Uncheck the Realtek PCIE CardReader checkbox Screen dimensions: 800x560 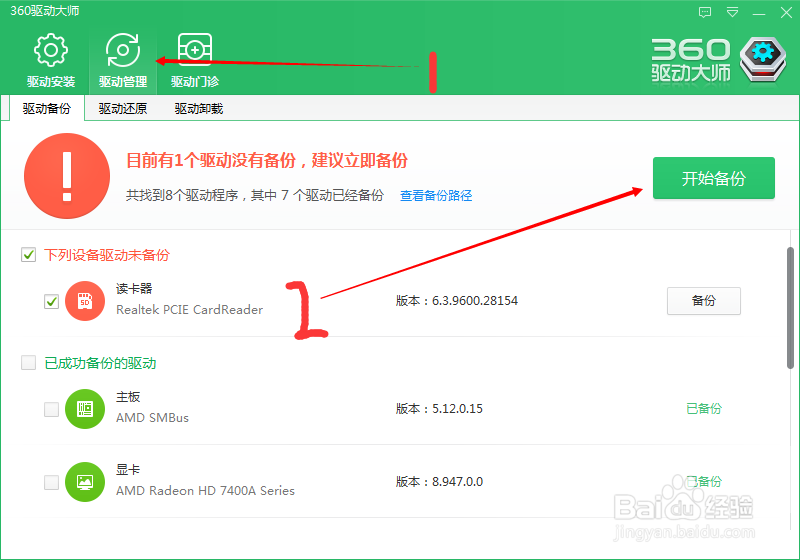coord(52,301)
